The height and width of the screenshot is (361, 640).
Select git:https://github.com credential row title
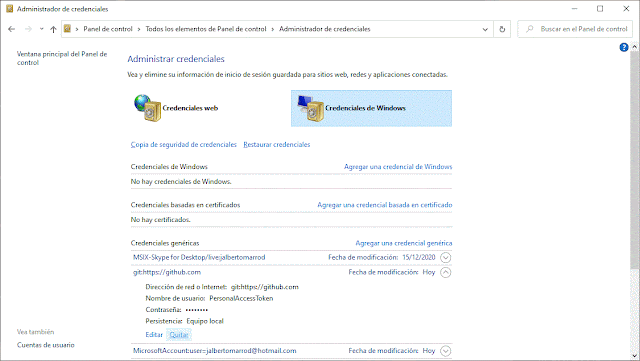(167, 272)
